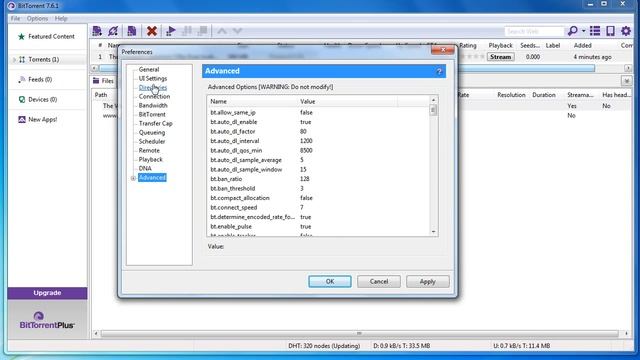Click the advanced options scrollbar thumb
The image size is (640, 360).
(x=433, y=110)
